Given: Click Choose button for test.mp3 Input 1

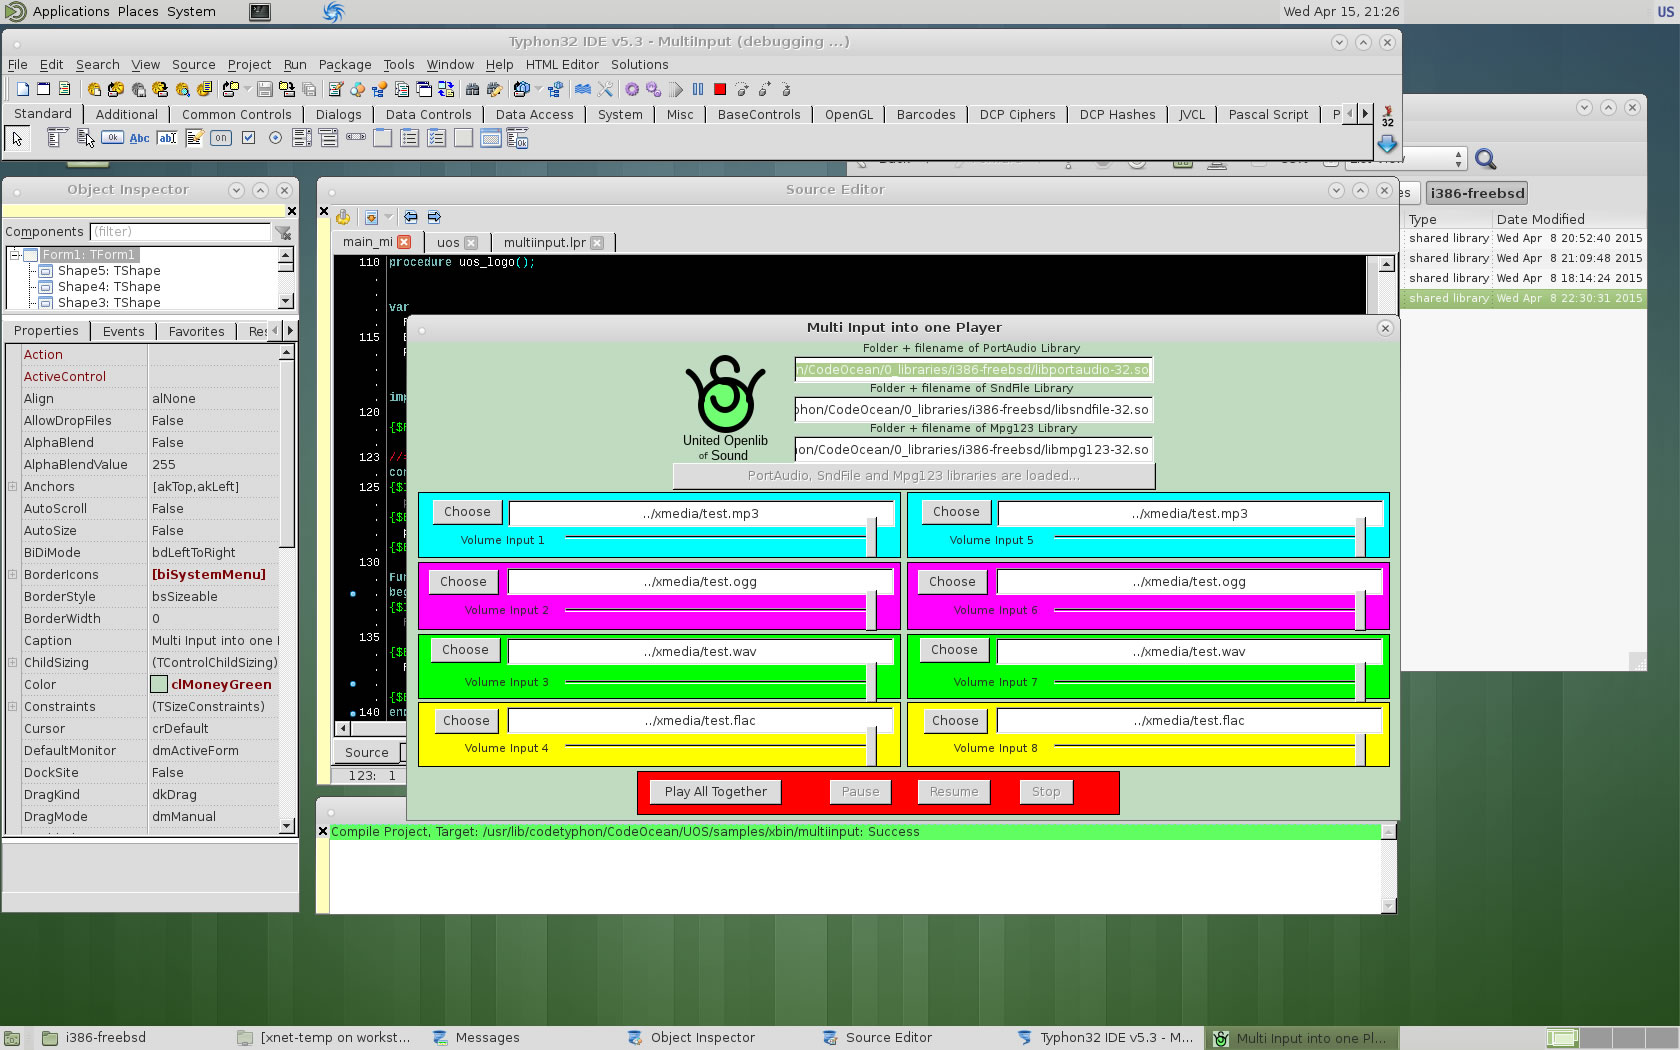Looking at the screenshot, I should (x=467, y=512).
